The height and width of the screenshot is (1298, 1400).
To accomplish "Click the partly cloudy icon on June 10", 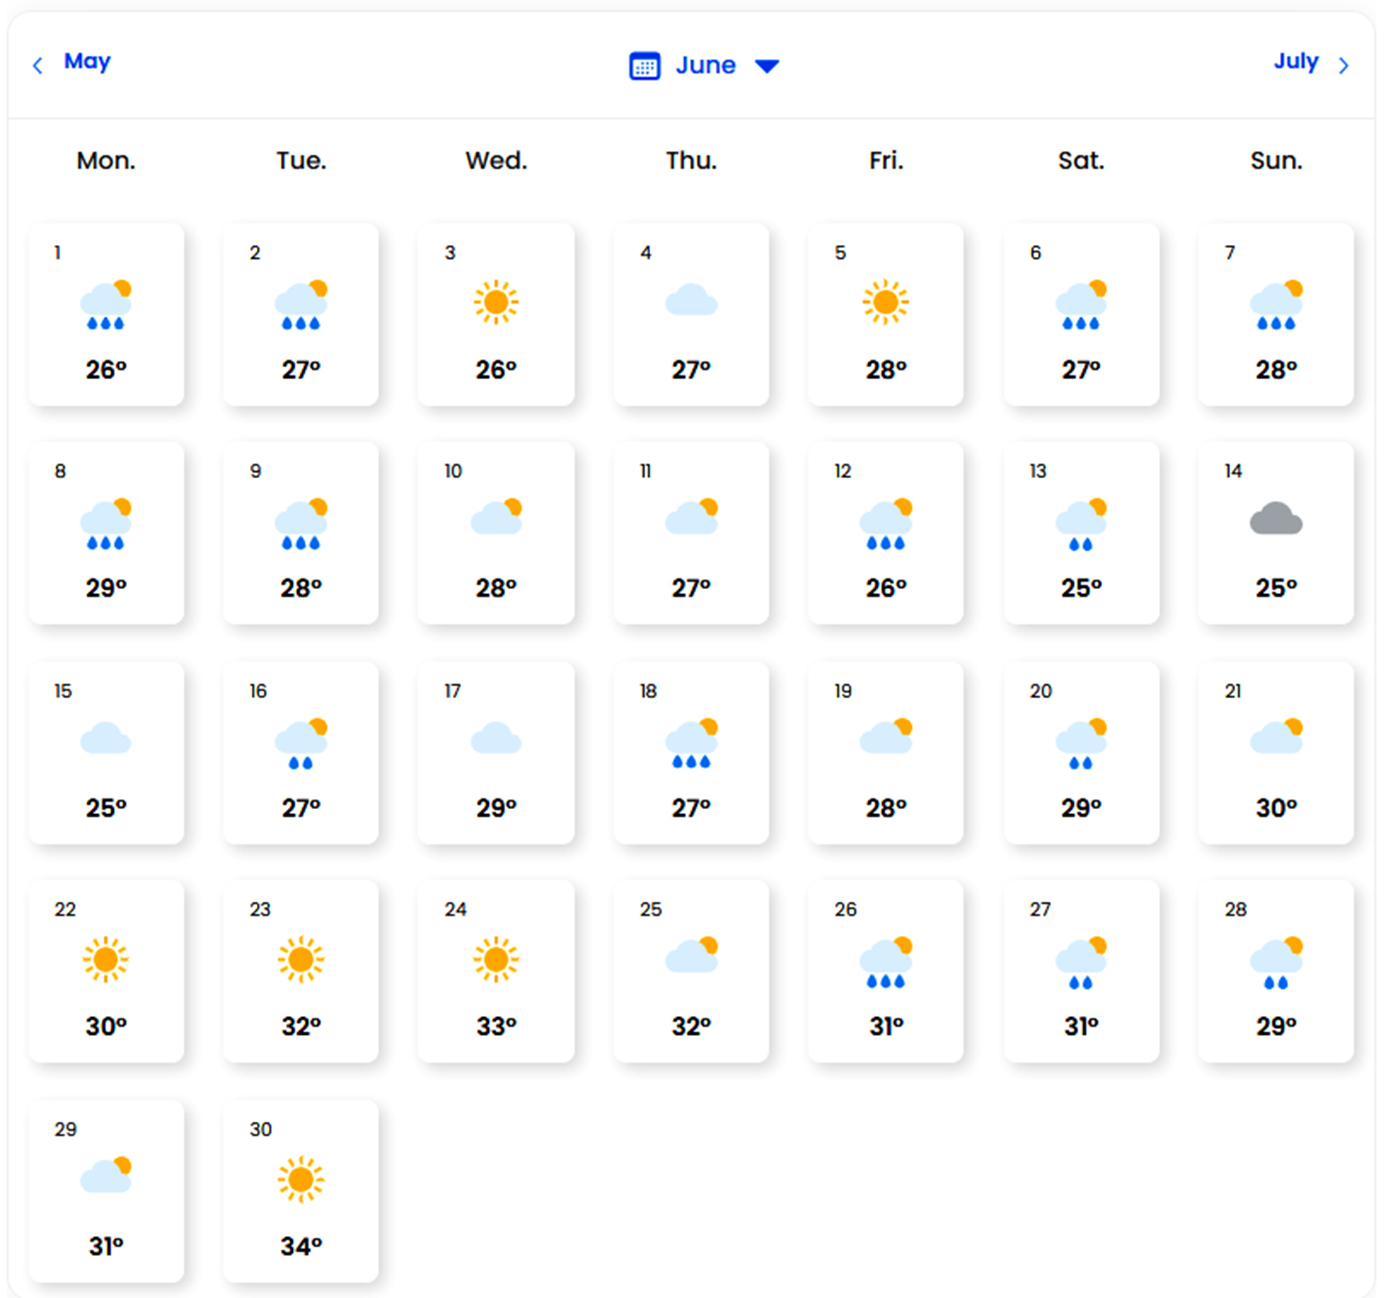I will coord(497,518).
